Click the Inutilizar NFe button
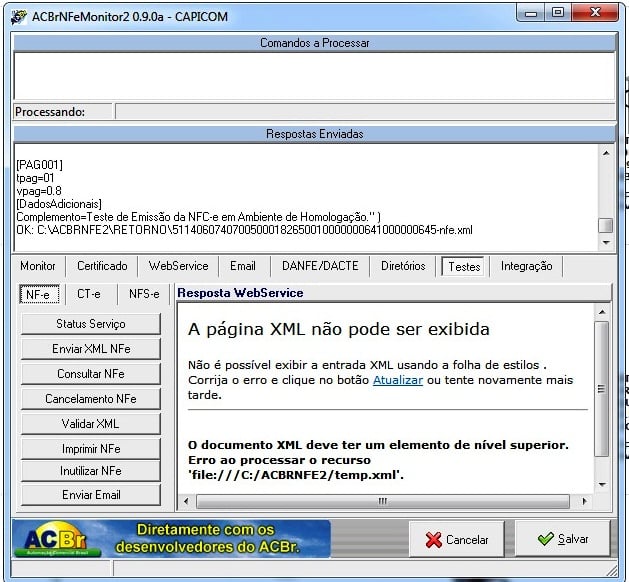The height and width of the screenshot is (582, 629). 91,470
